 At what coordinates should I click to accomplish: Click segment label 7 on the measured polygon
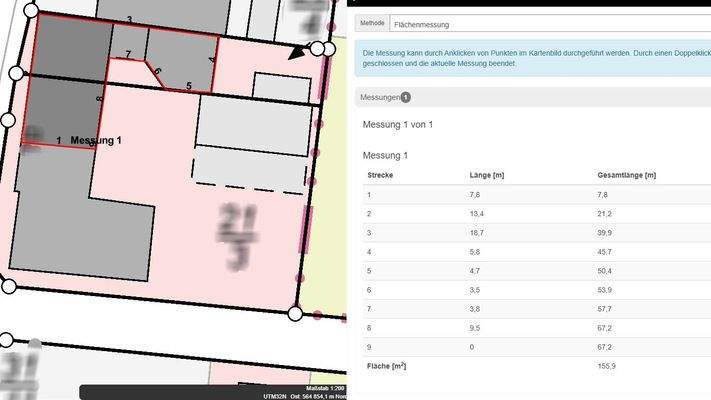pos(128,54)
